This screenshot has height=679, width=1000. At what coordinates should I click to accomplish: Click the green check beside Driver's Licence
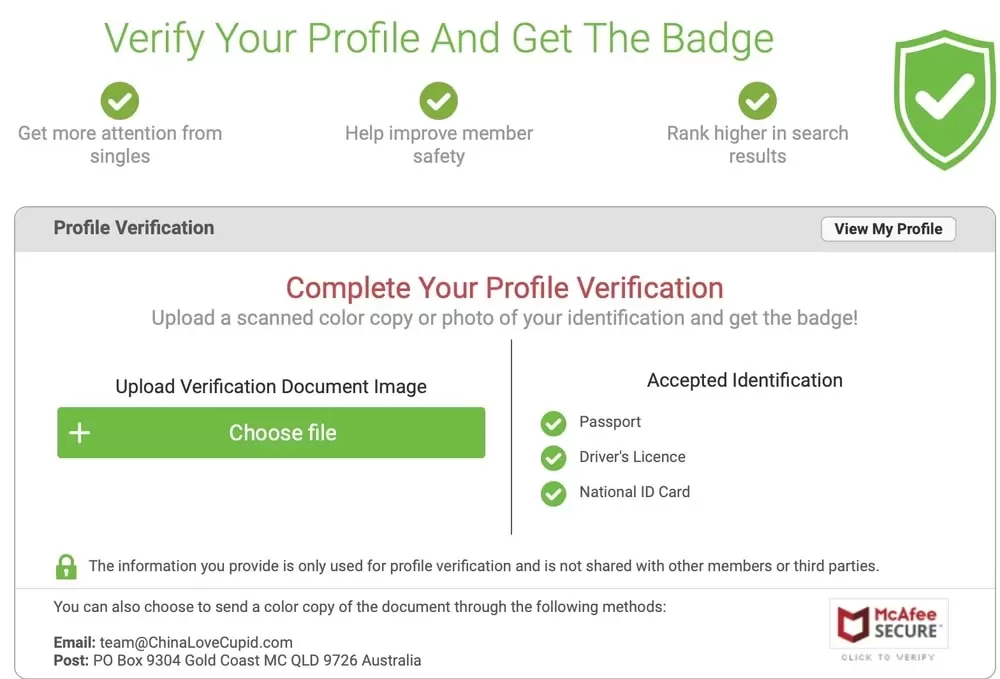click(x=553, y=458)
